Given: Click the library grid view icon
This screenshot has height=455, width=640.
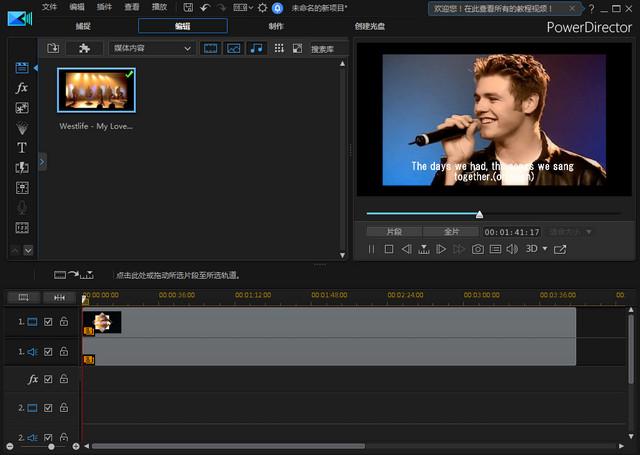Looking at the screenshot, I should tap(279, 48).
